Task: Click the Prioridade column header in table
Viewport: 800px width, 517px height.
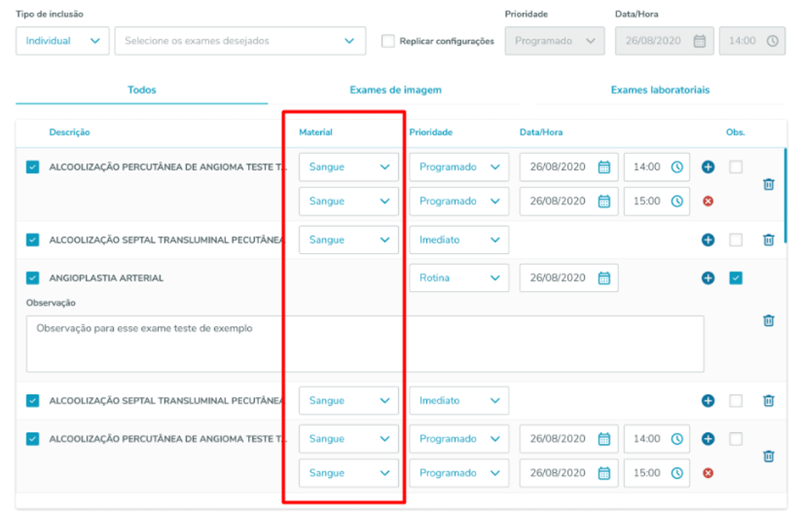Action: [431, 132]
